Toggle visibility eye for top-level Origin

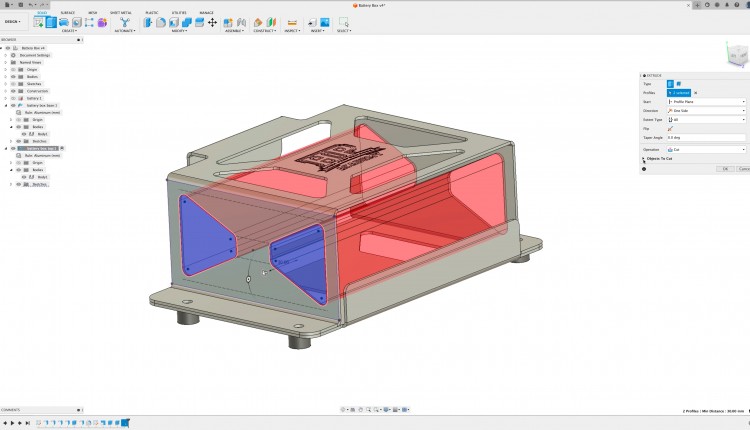pyautogui.click(x=13, y=69)
